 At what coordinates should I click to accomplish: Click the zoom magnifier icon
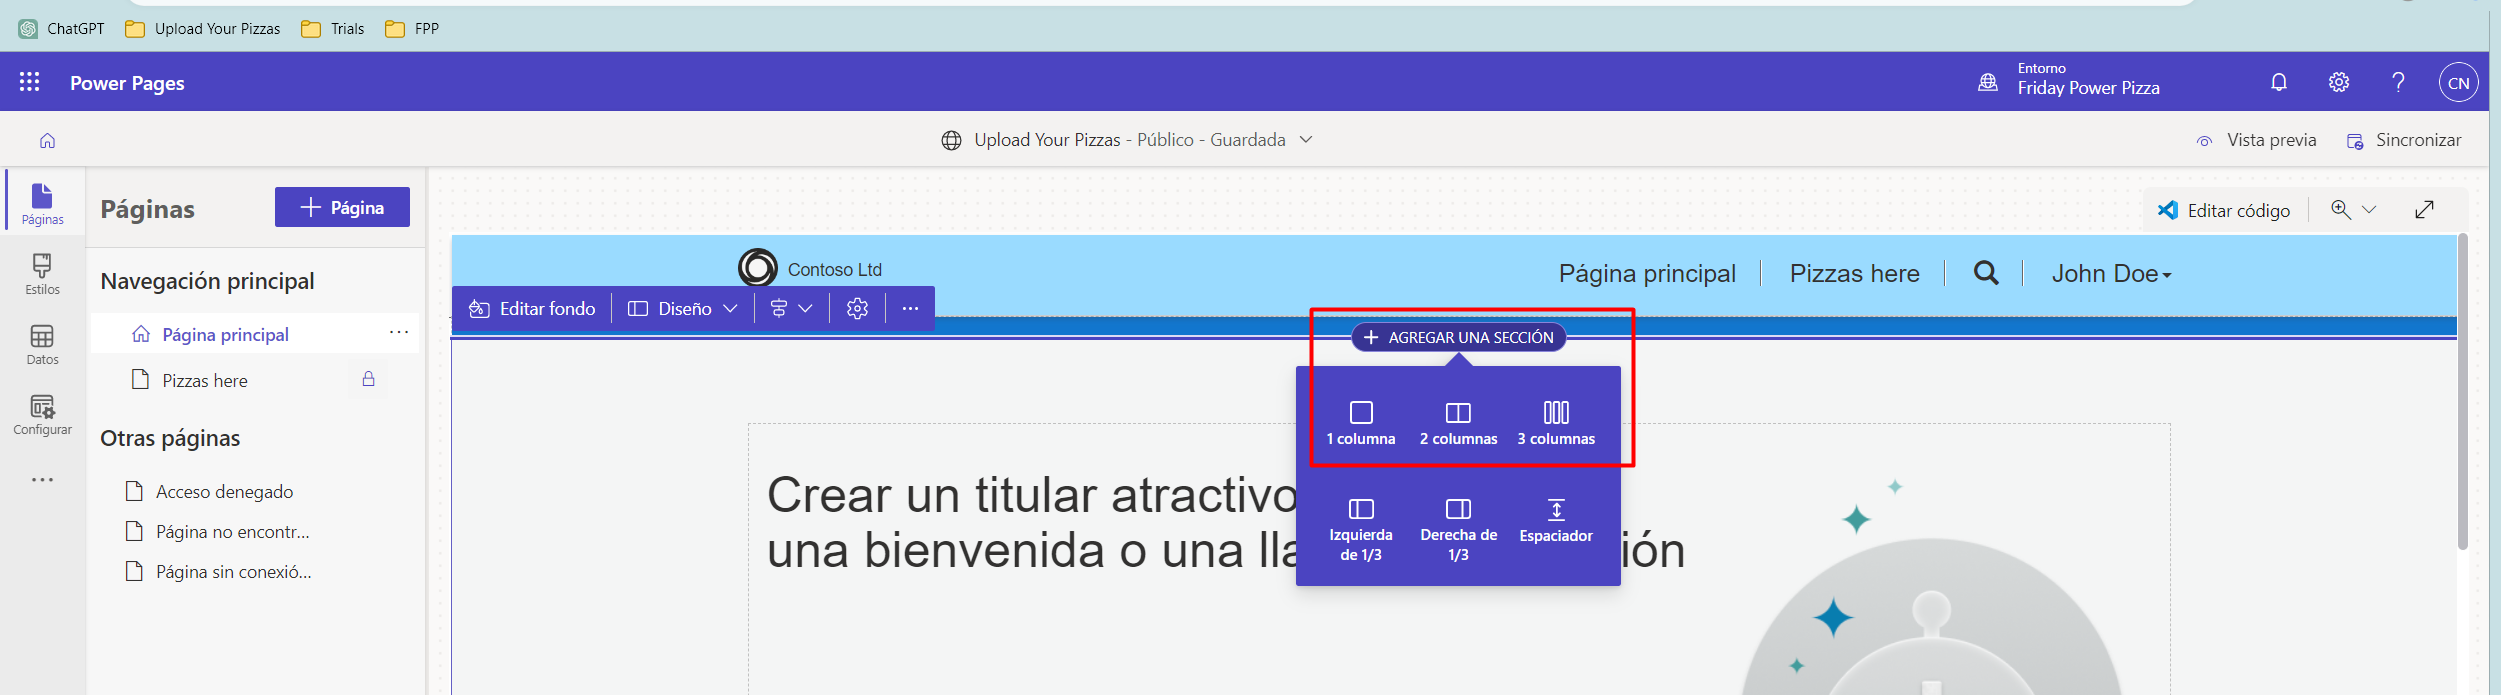tap(2341, 209)
